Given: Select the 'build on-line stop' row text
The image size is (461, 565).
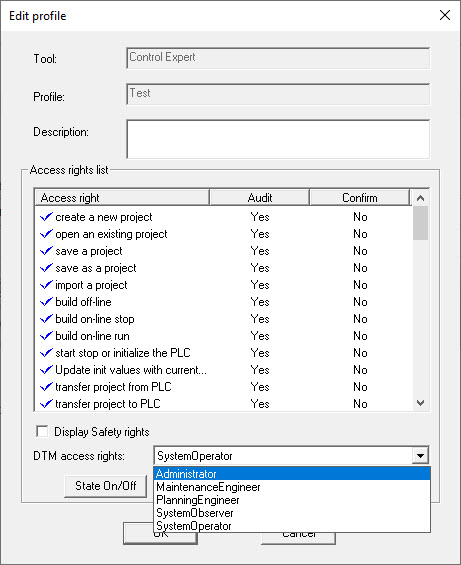Looking at the screenshot, I should click(x=95, y=319).
